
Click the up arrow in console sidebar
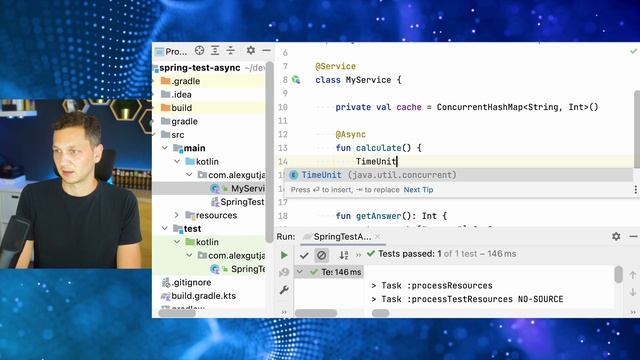(633, 275)
